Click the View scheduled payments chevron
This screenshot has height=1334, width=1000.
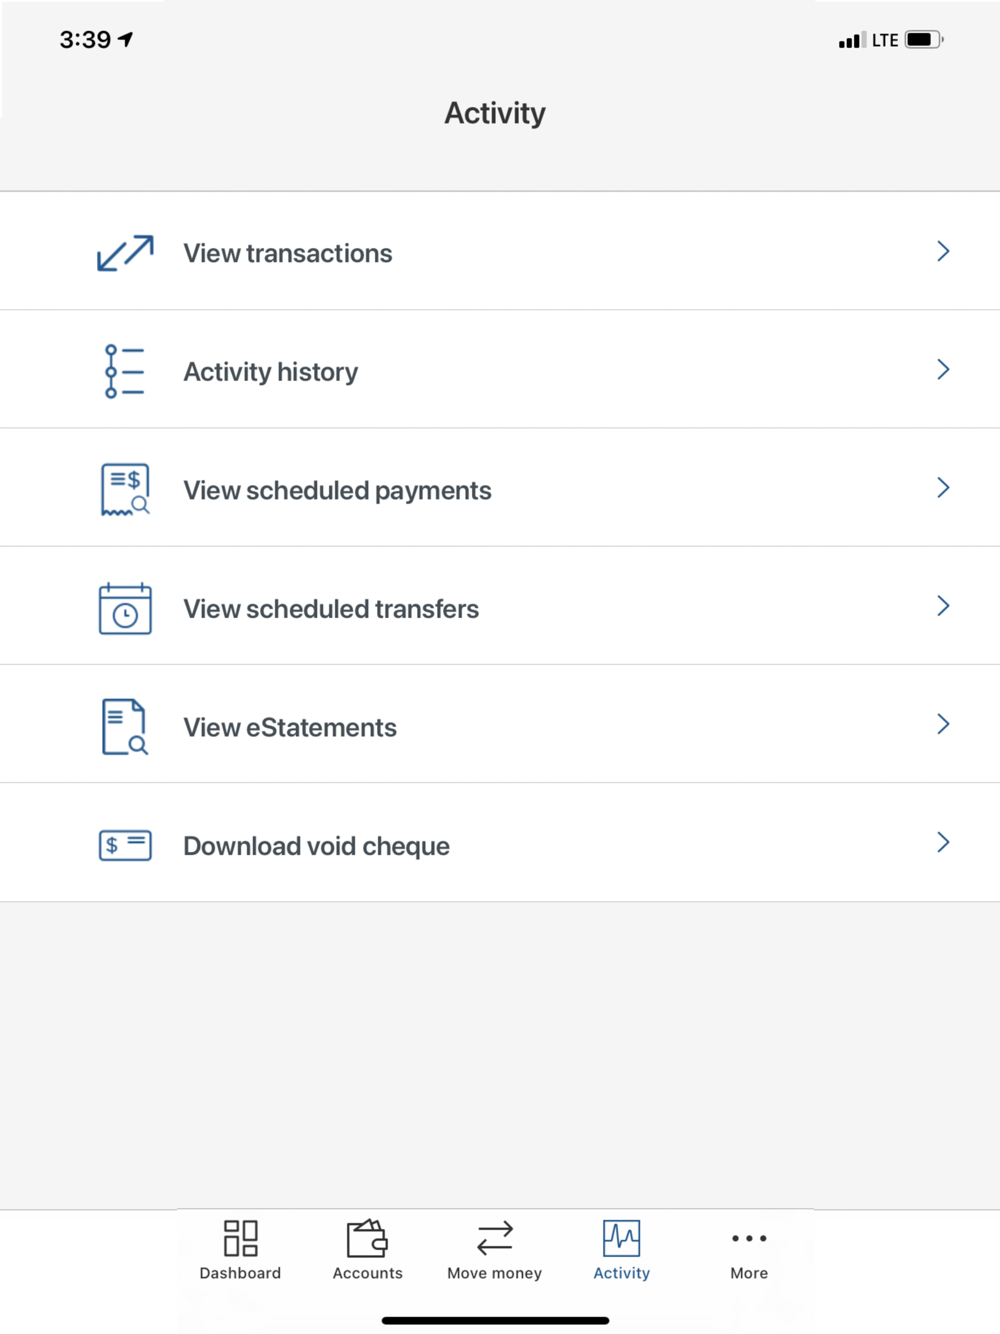[x=943, y=488]
